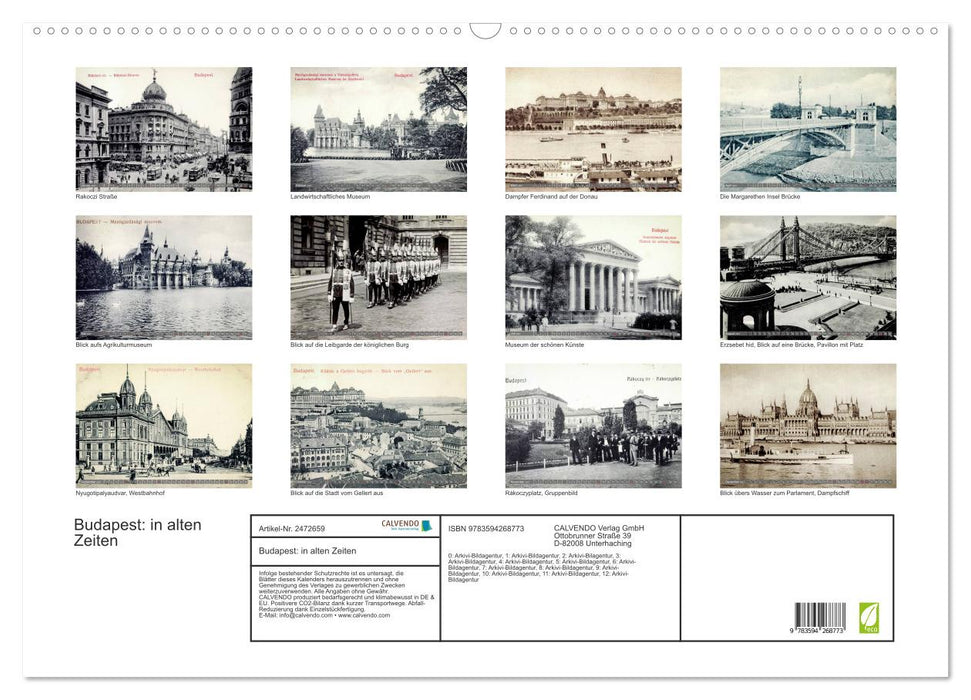The height and width of the screenshot is (700, 971).
Task: Click the caption 'Rakoczi Straße'
Action: pyautogui.click(x=96, y=196)
